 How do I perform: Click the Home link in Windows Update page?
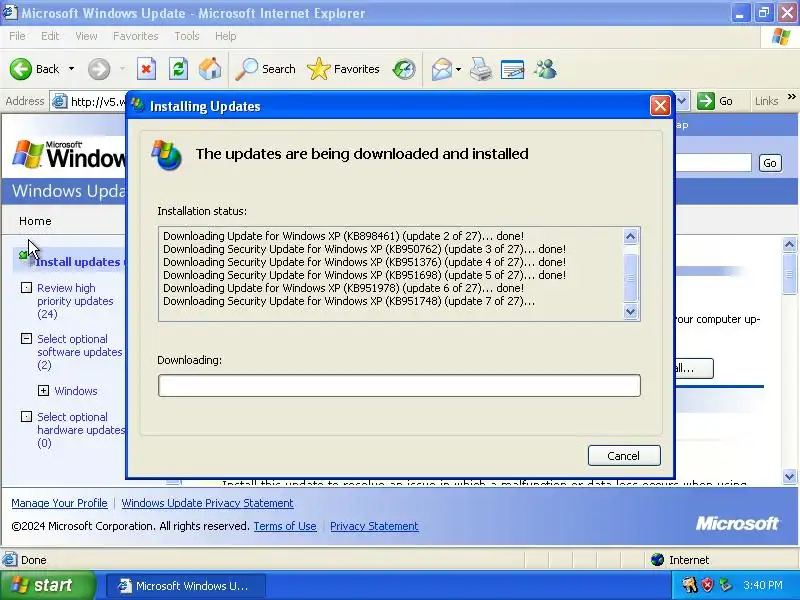click(x=35, y=221)
